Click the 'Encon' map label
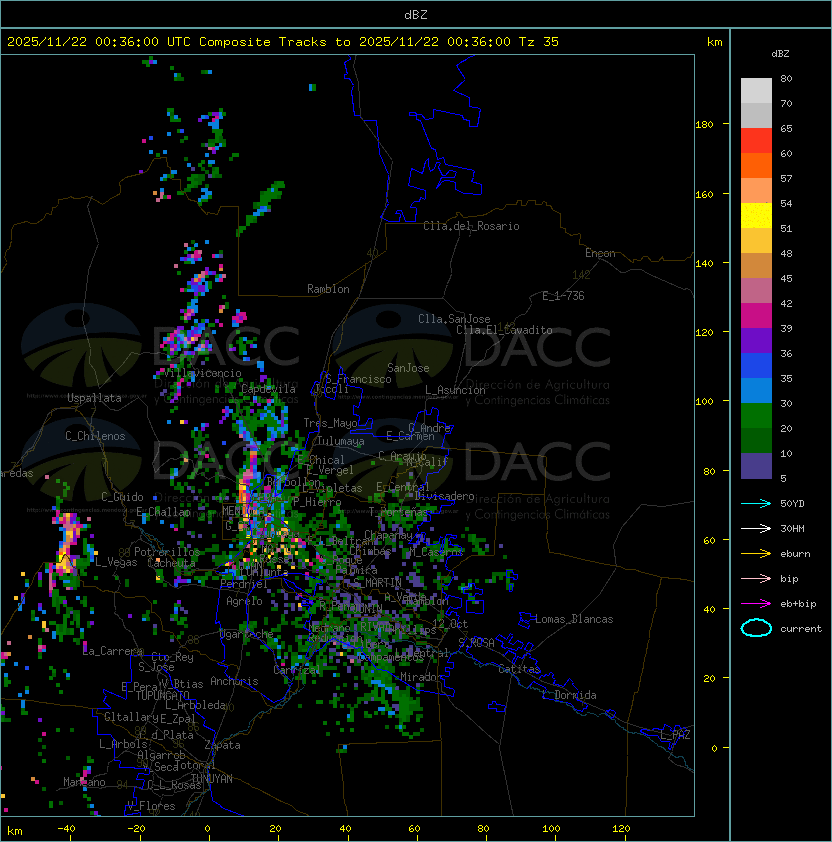This screenshot has width=832, height=842. (x=600, y=253)
